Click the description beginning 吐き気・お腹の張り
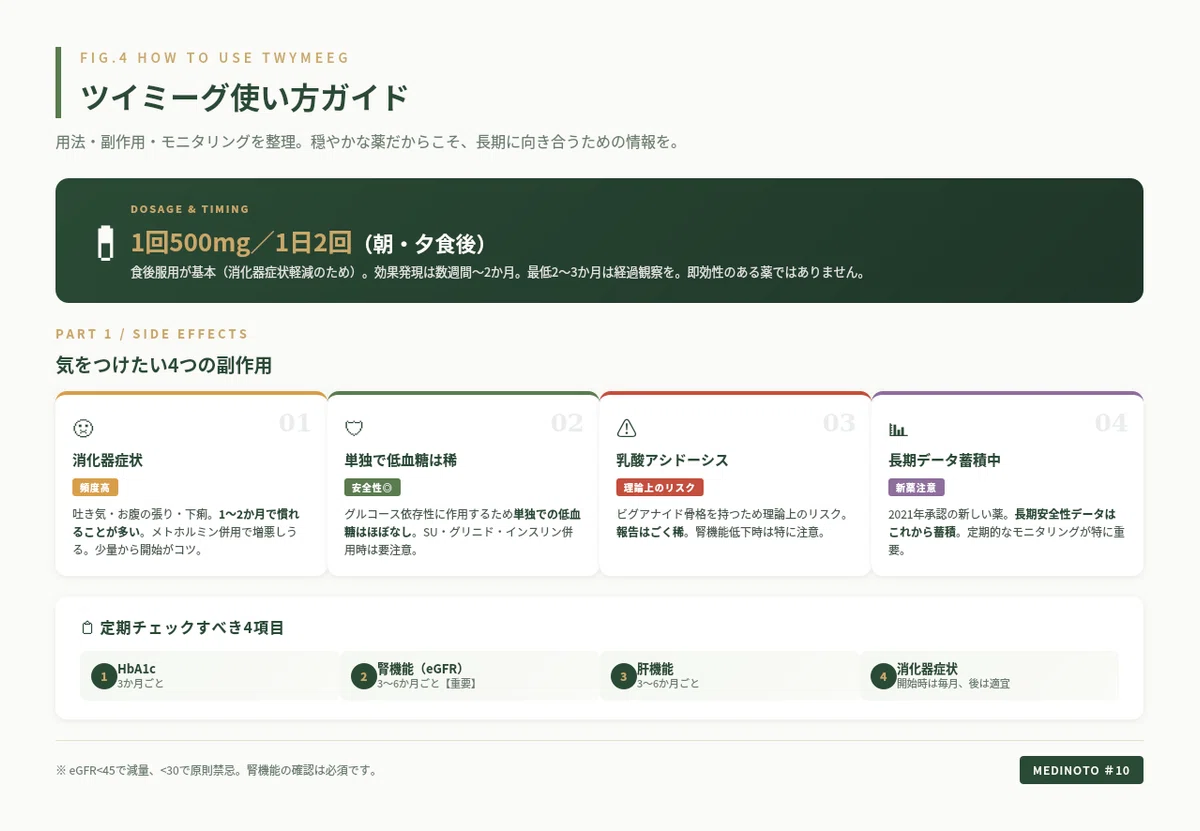Screen dimensions: 1200x831 click(x=186, y=531)
